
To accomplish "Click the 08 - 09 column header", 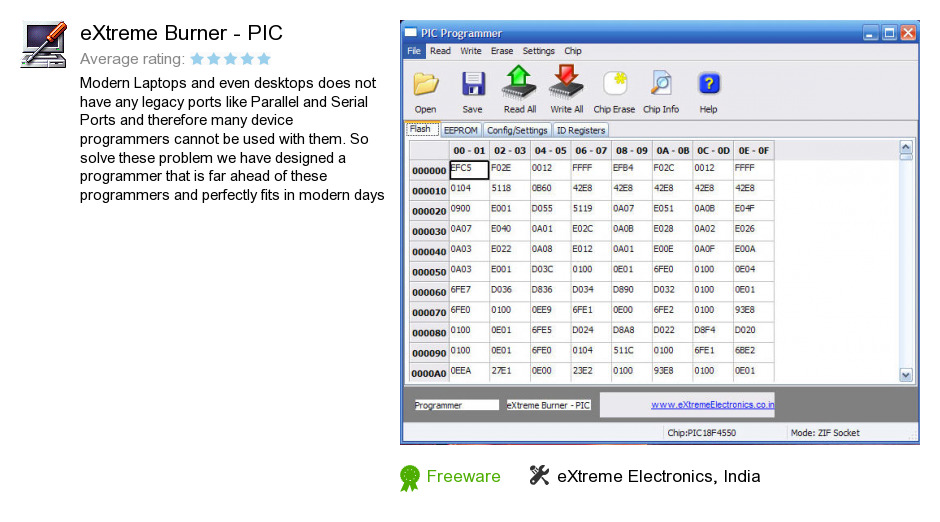I will click(x=632, y=150).
